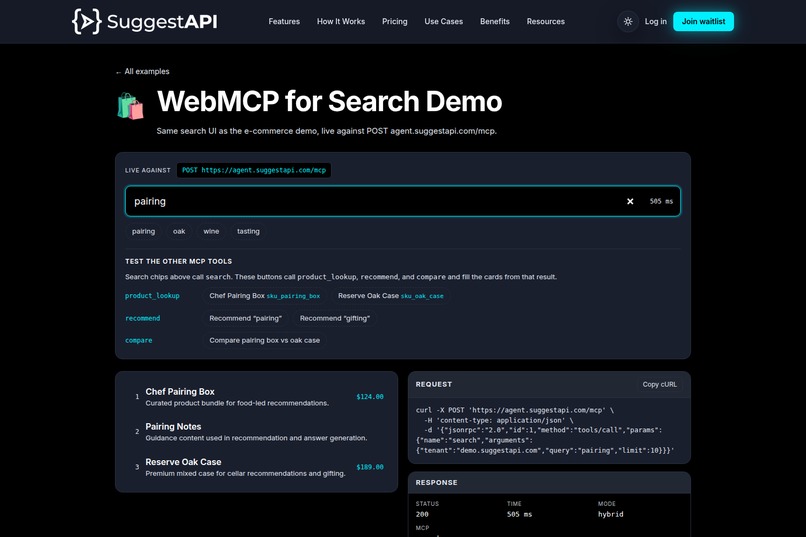806x537 pixels.
Task: Click the $124.00 price
Action: (370, 397)
